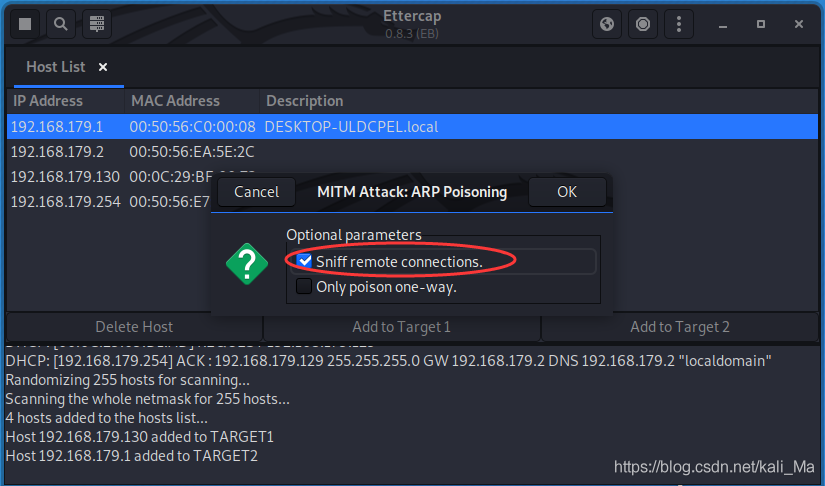This screenshot has height=486, width=825.
Task: Maximize the Ettercap window
Action: (761, 23)
